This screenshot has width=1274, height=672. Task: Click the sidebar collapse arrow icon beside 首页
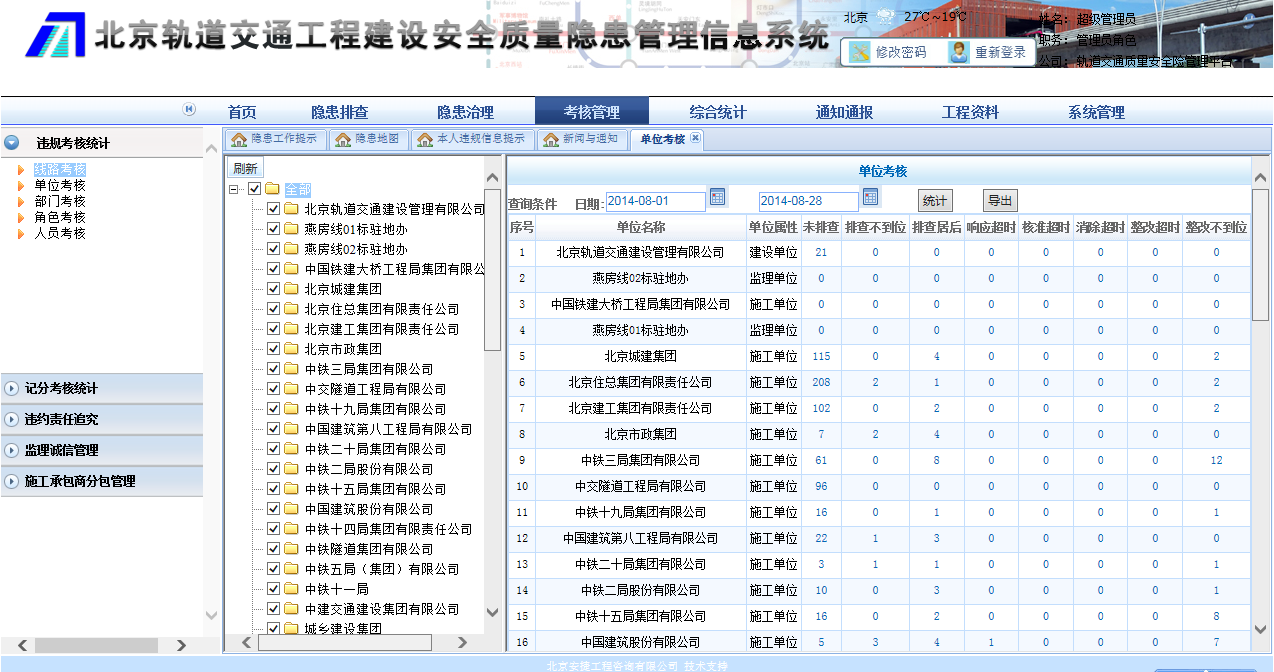tap(189, 110)
